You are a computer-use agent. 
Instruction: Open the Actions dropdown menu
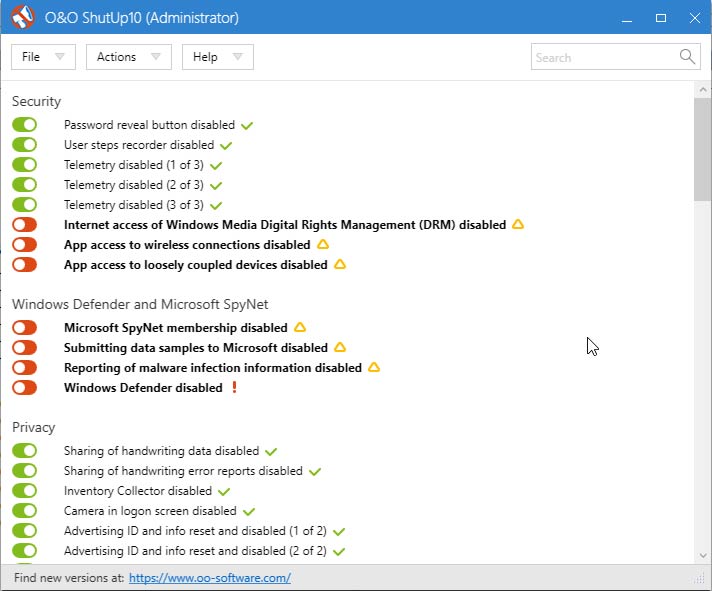click(129, 57)
